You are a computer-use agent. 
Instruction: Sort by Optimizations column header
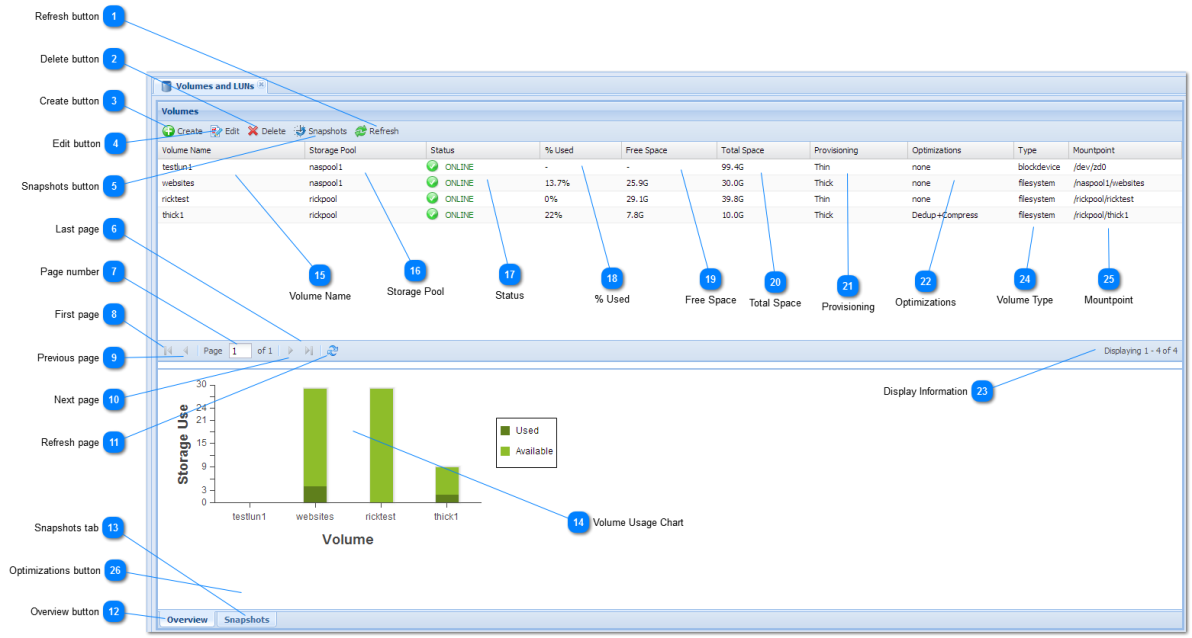pos(961,151)
